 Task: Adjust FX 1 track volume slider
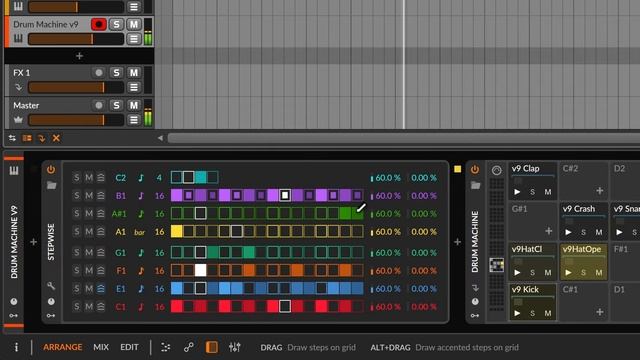pos(76,87)
